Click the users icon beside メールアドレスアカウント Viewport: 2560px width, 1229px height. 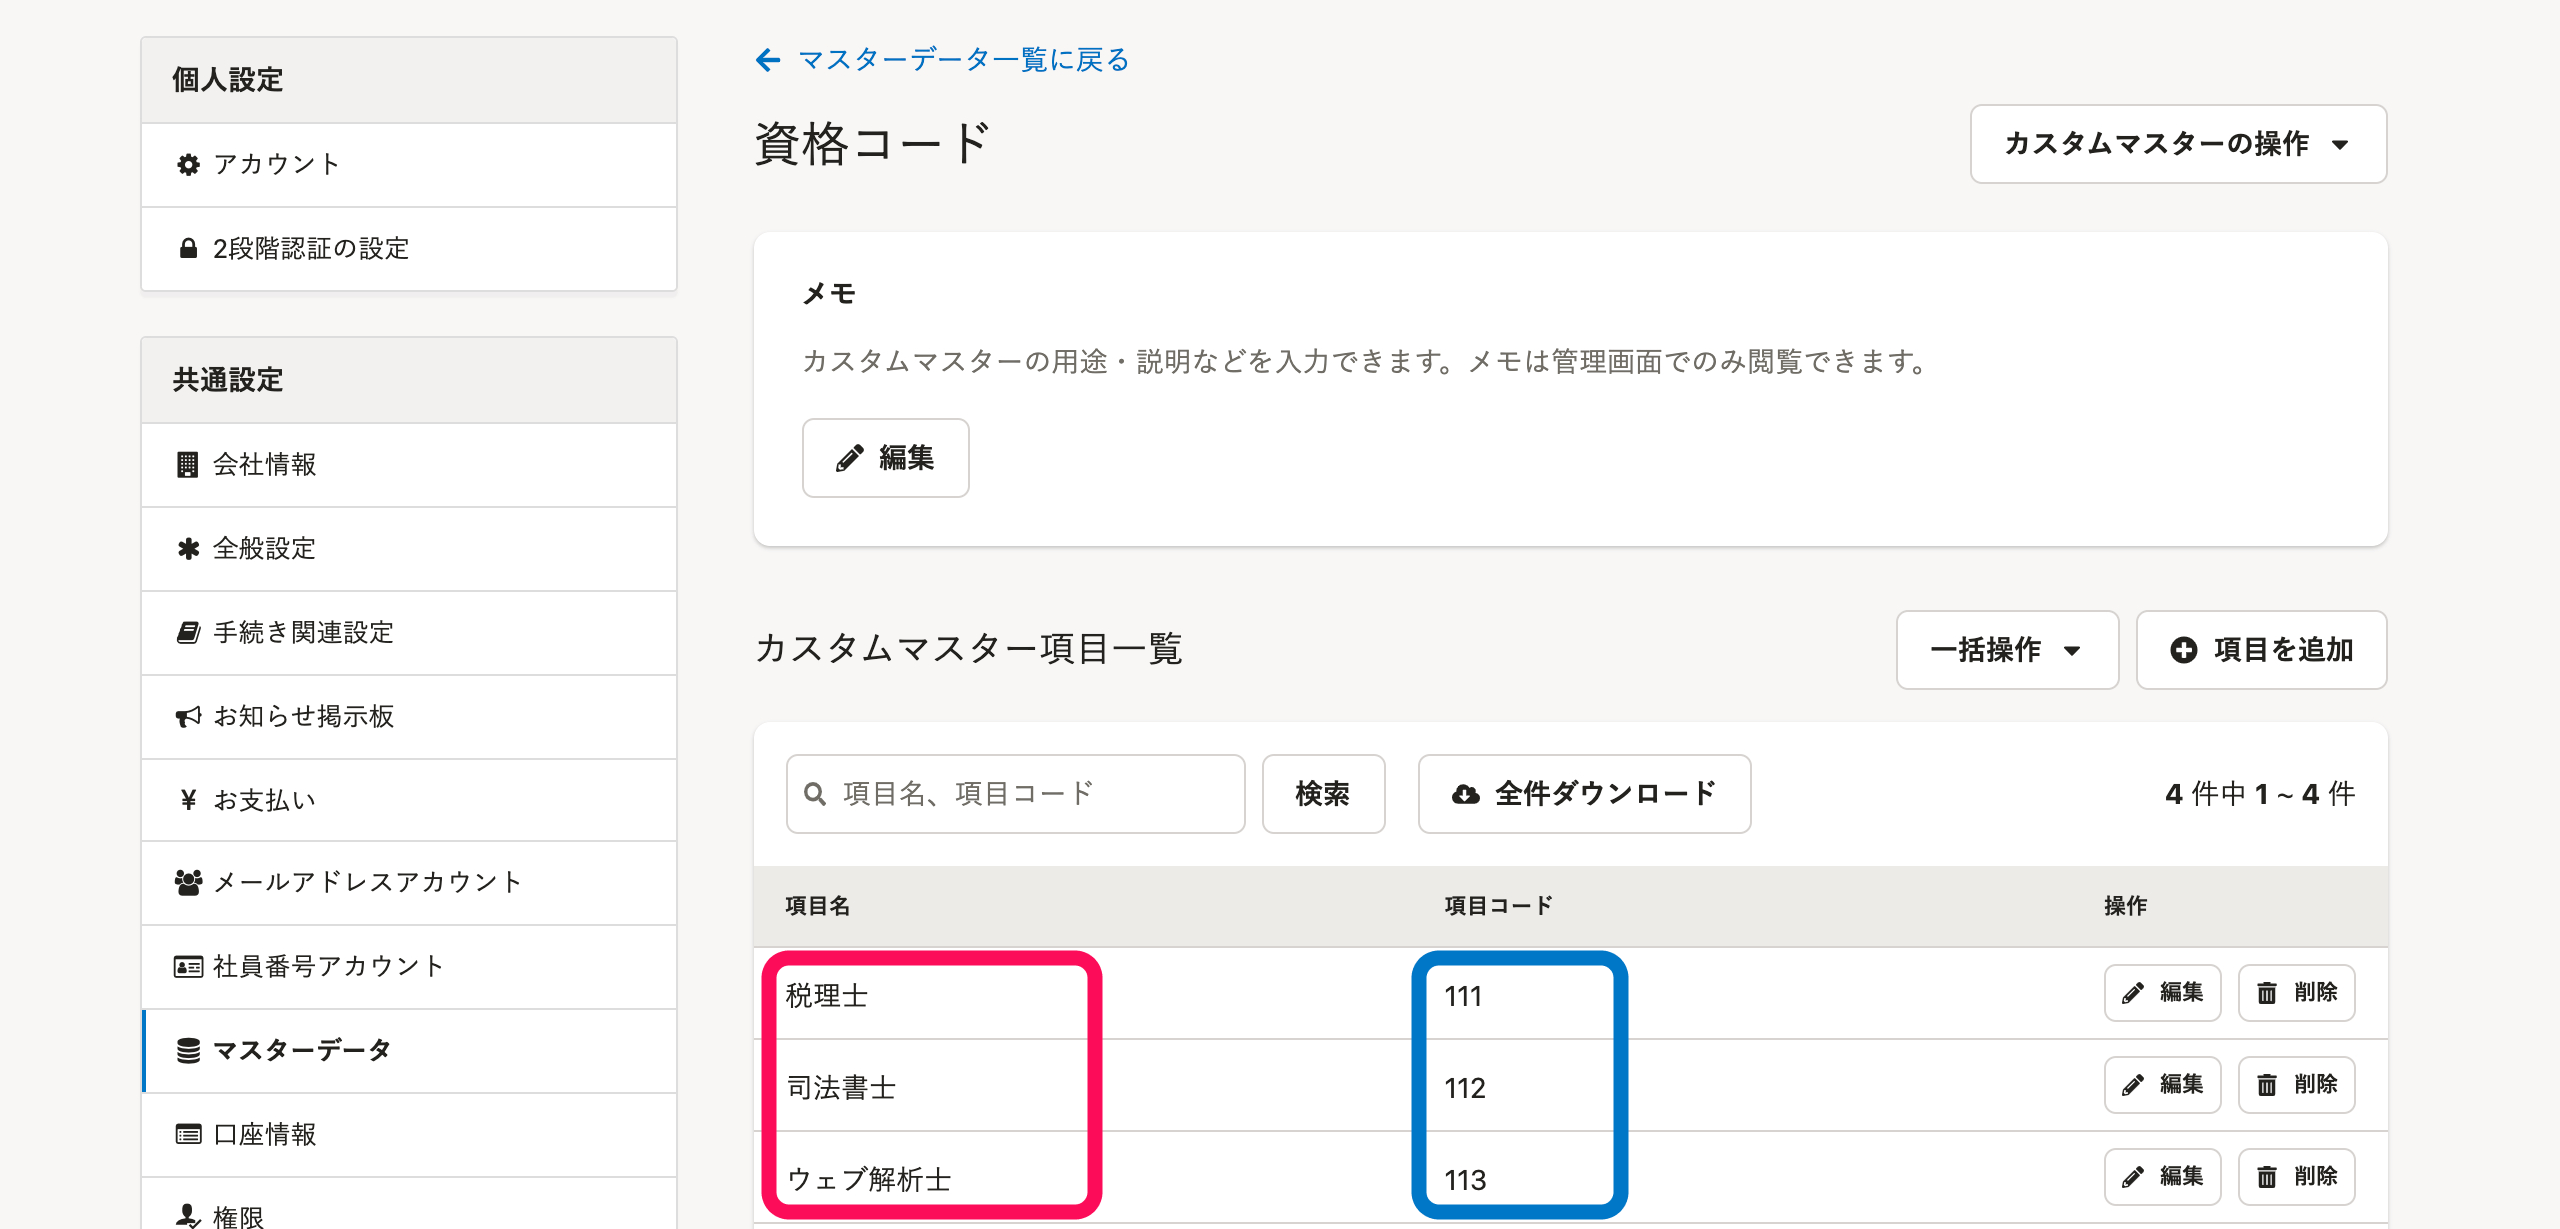click(x=188, y=882)
